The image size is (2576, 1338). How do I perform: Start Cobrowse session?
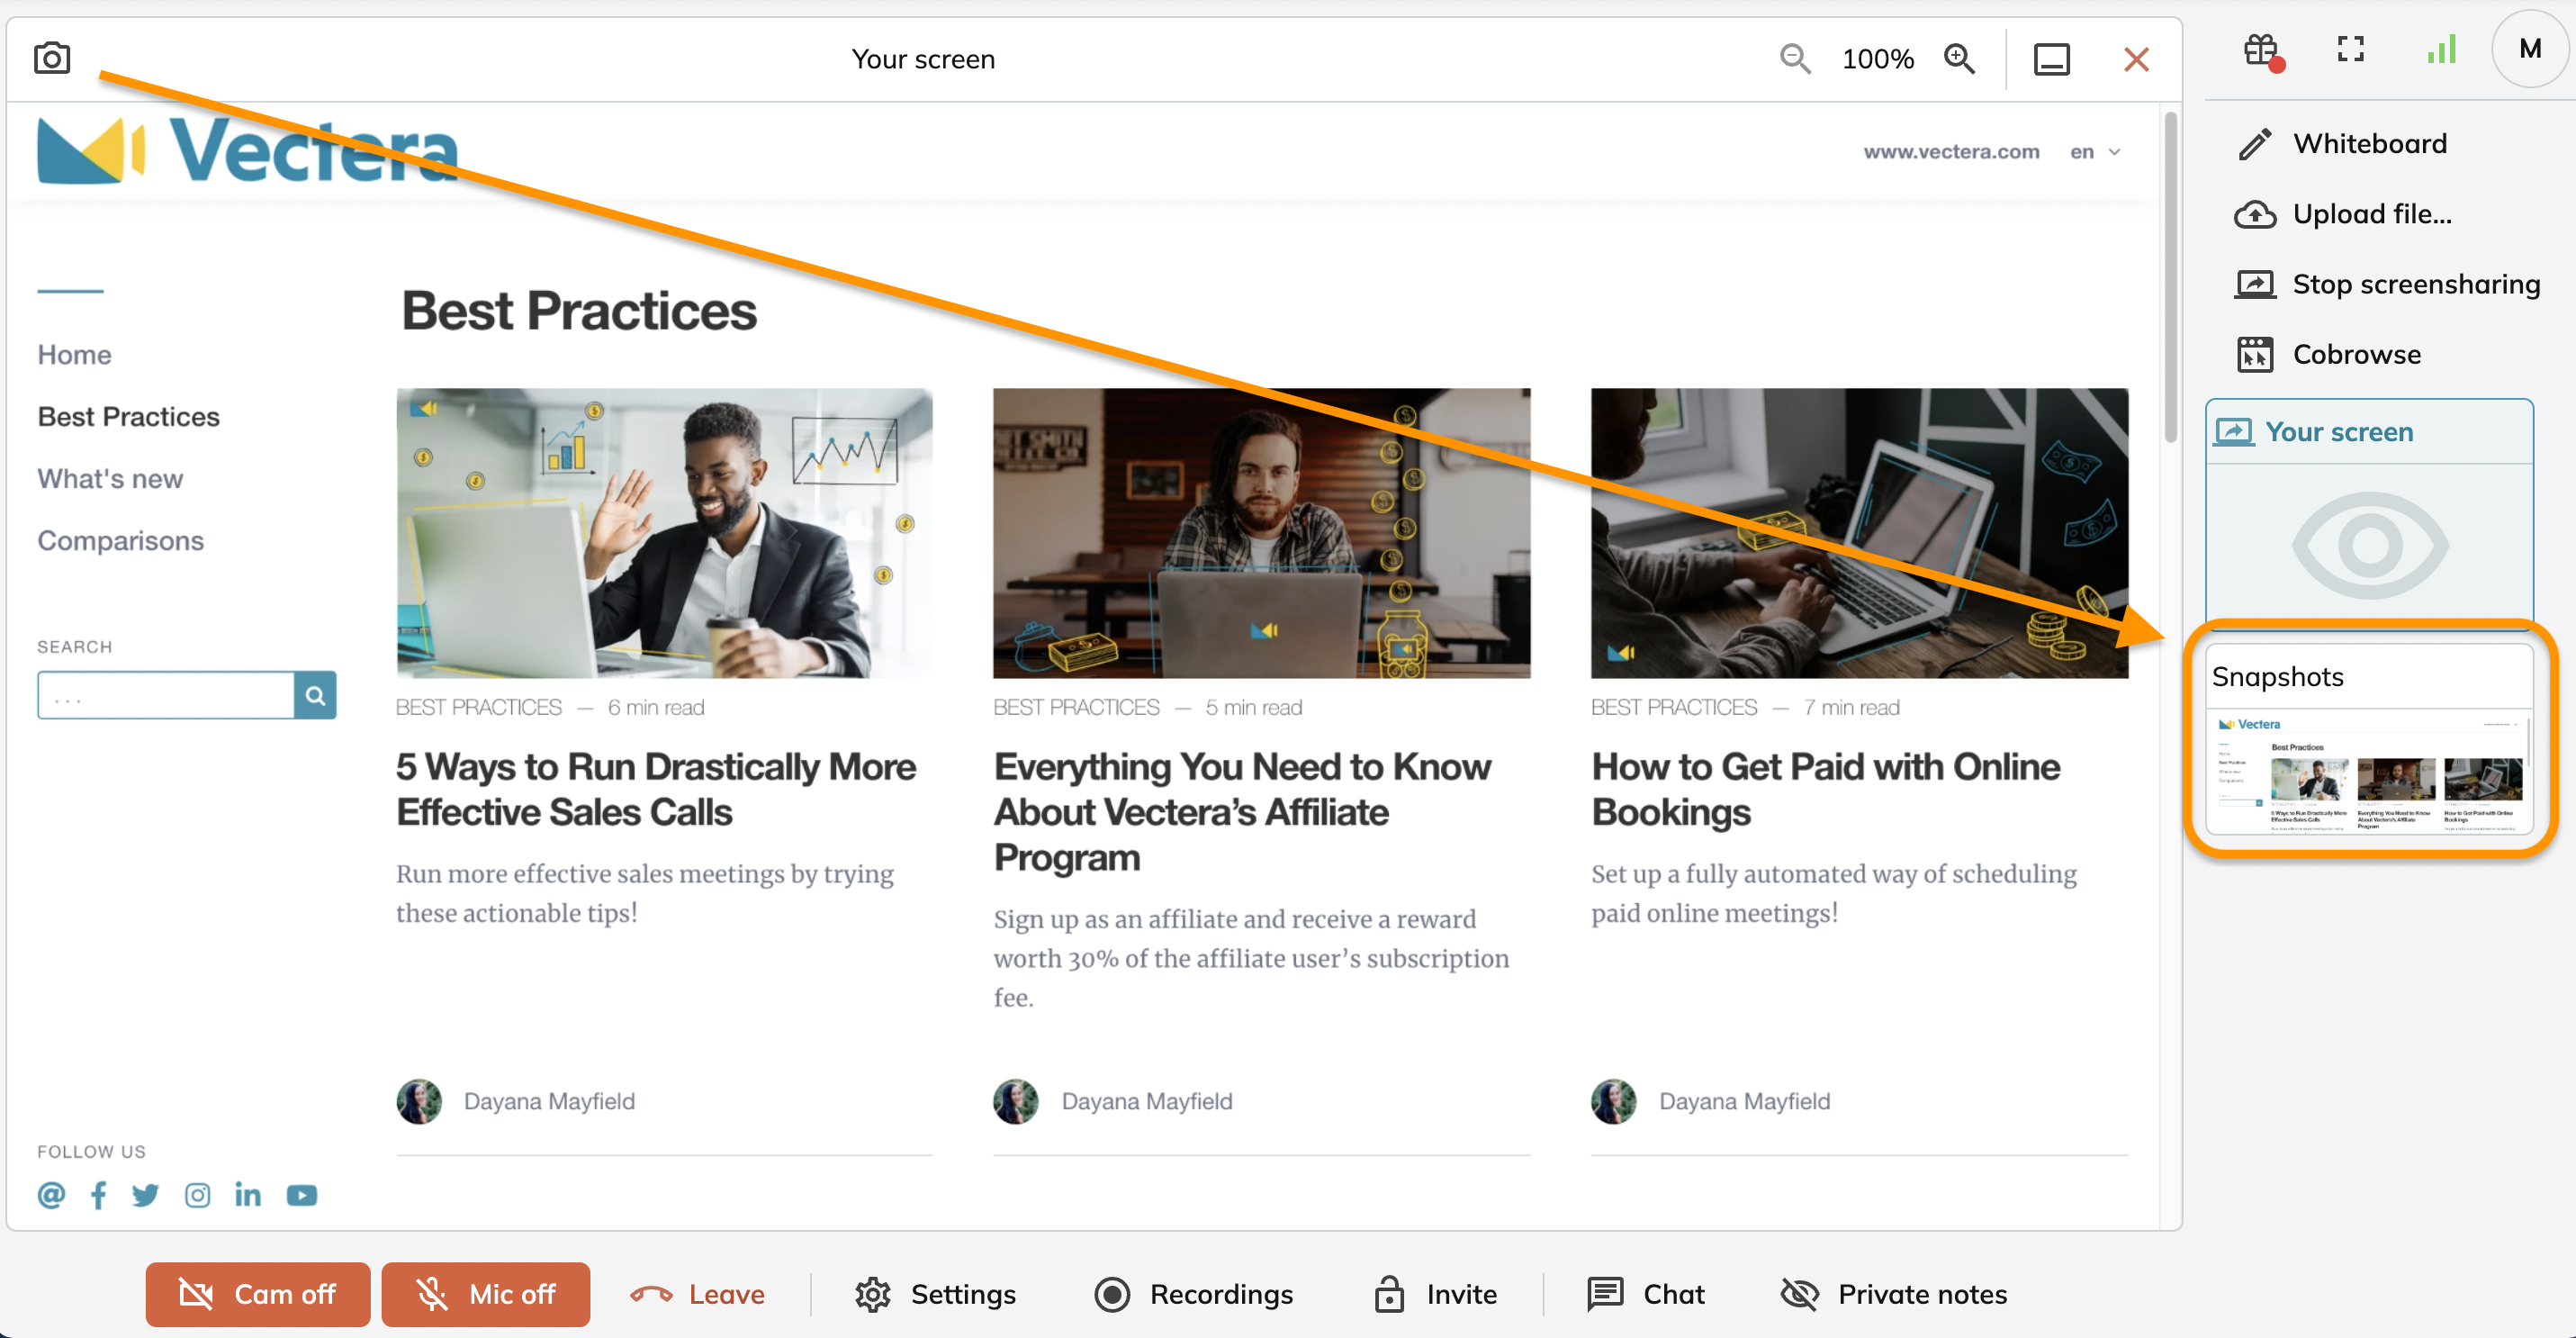pos(2328,354)
